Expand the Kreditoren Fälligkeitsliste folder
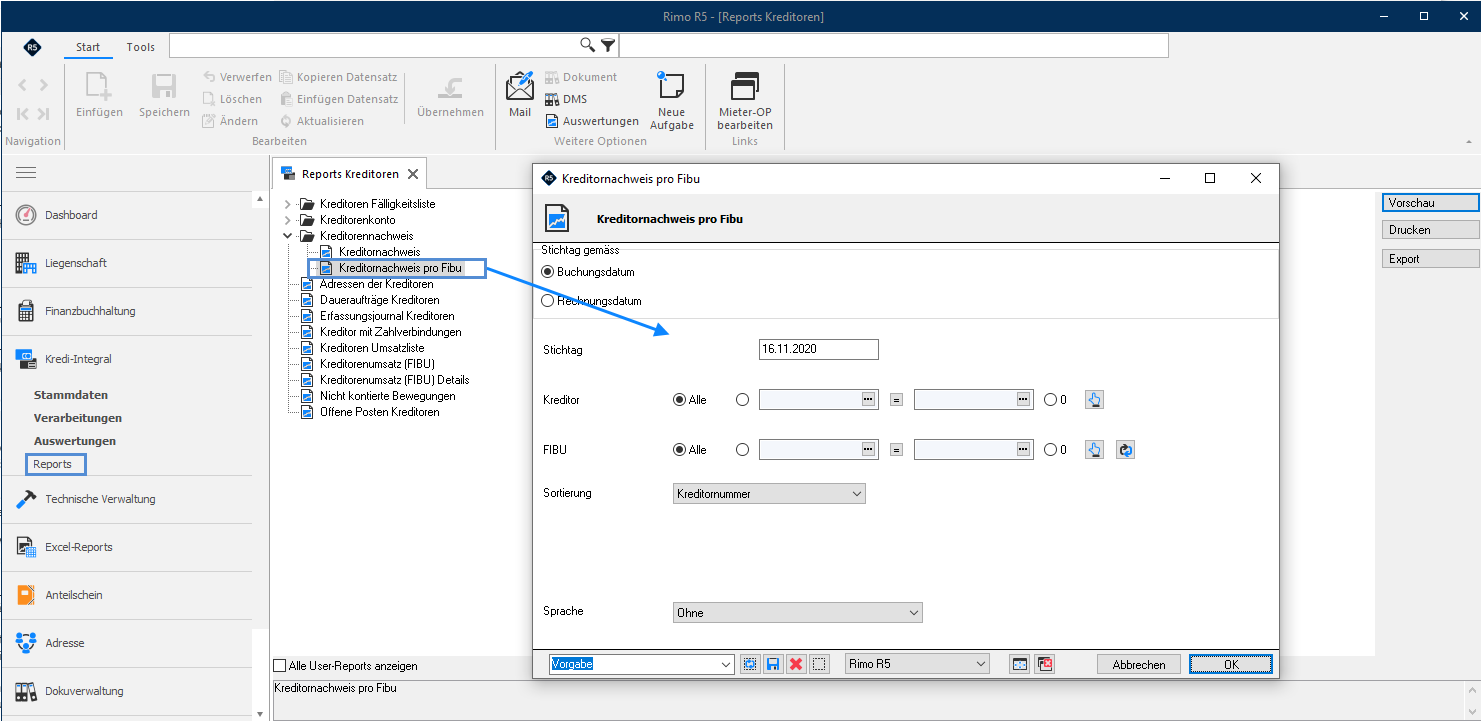 coord(288,204)
